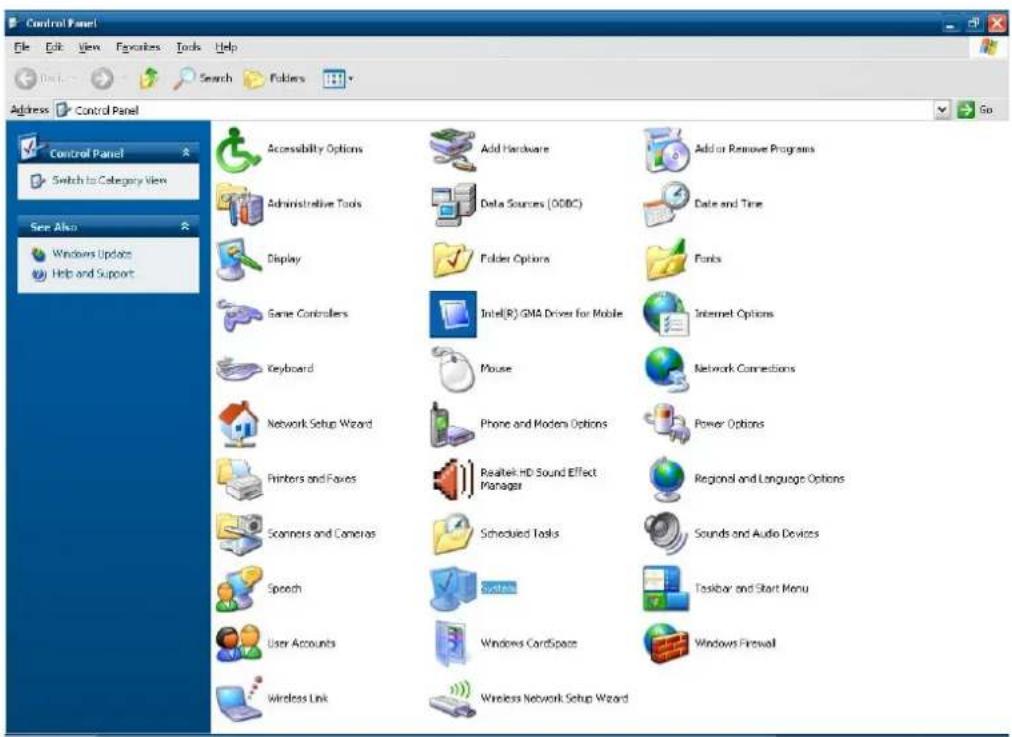Open the Mouse icon
The width and height of the screenshot is (1012, 737).
(x=453, y=369)
